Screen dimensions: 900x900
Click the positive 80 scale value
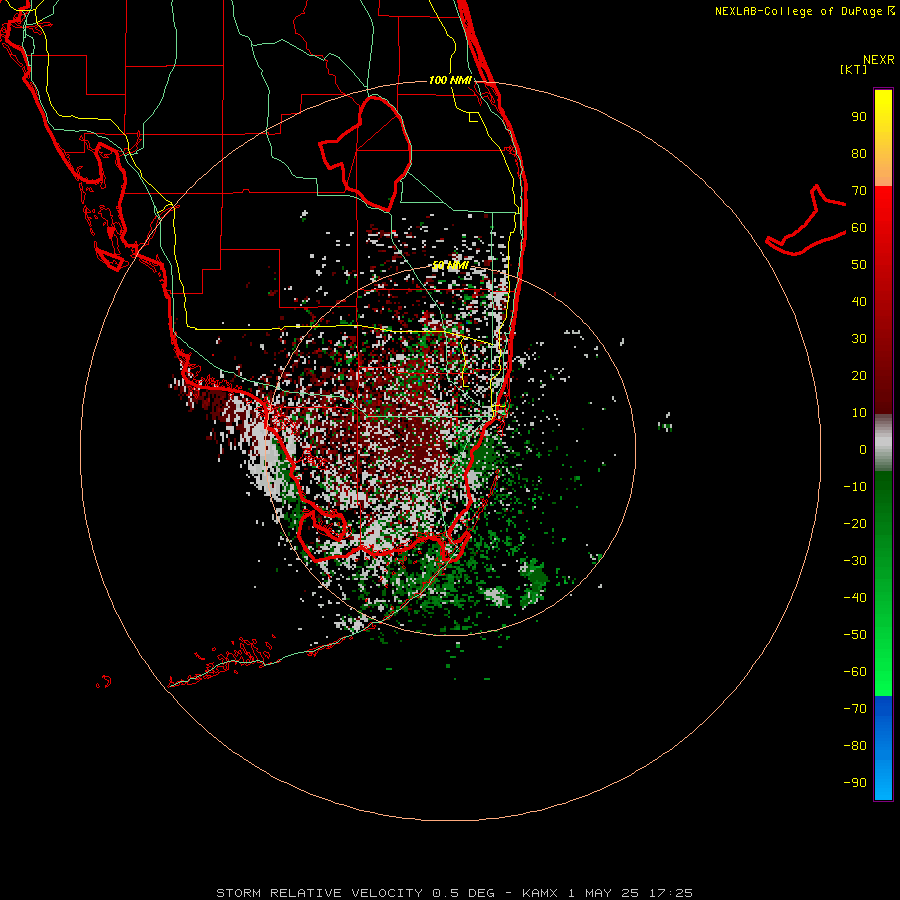(859, 154)
